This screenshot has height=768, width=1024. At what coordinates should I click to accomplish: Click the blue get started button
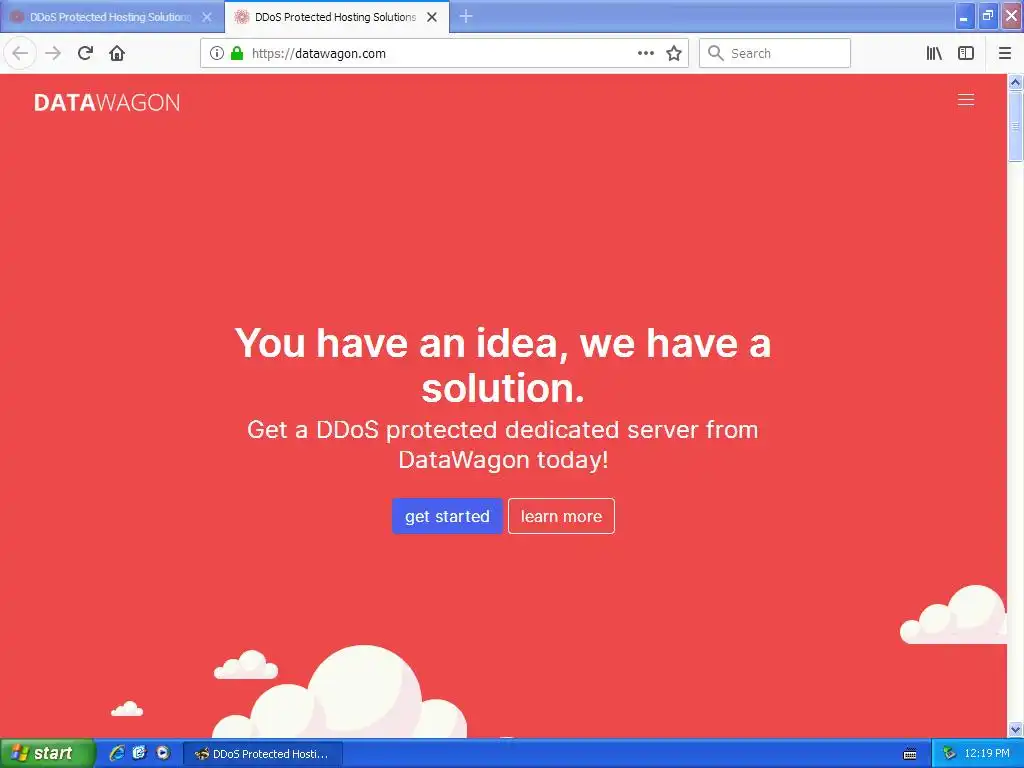point(447,516)
